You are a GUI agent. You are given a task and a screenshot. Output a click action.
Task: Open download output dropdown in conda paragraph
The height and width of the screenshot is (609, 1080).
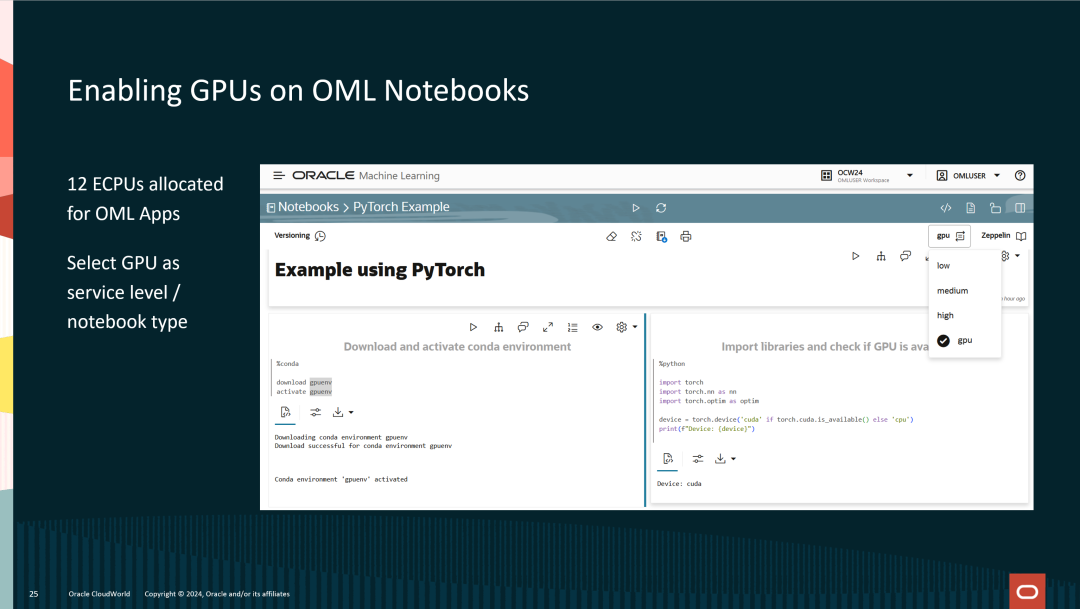pos(342,413)
